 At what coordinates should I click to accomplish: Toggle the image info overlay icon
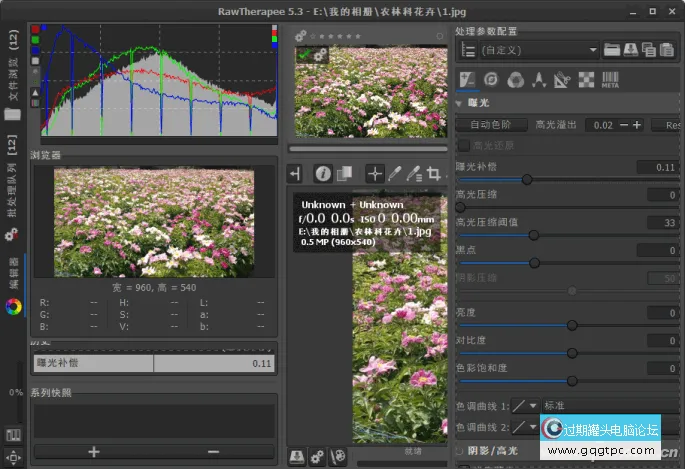coord(323,173)
